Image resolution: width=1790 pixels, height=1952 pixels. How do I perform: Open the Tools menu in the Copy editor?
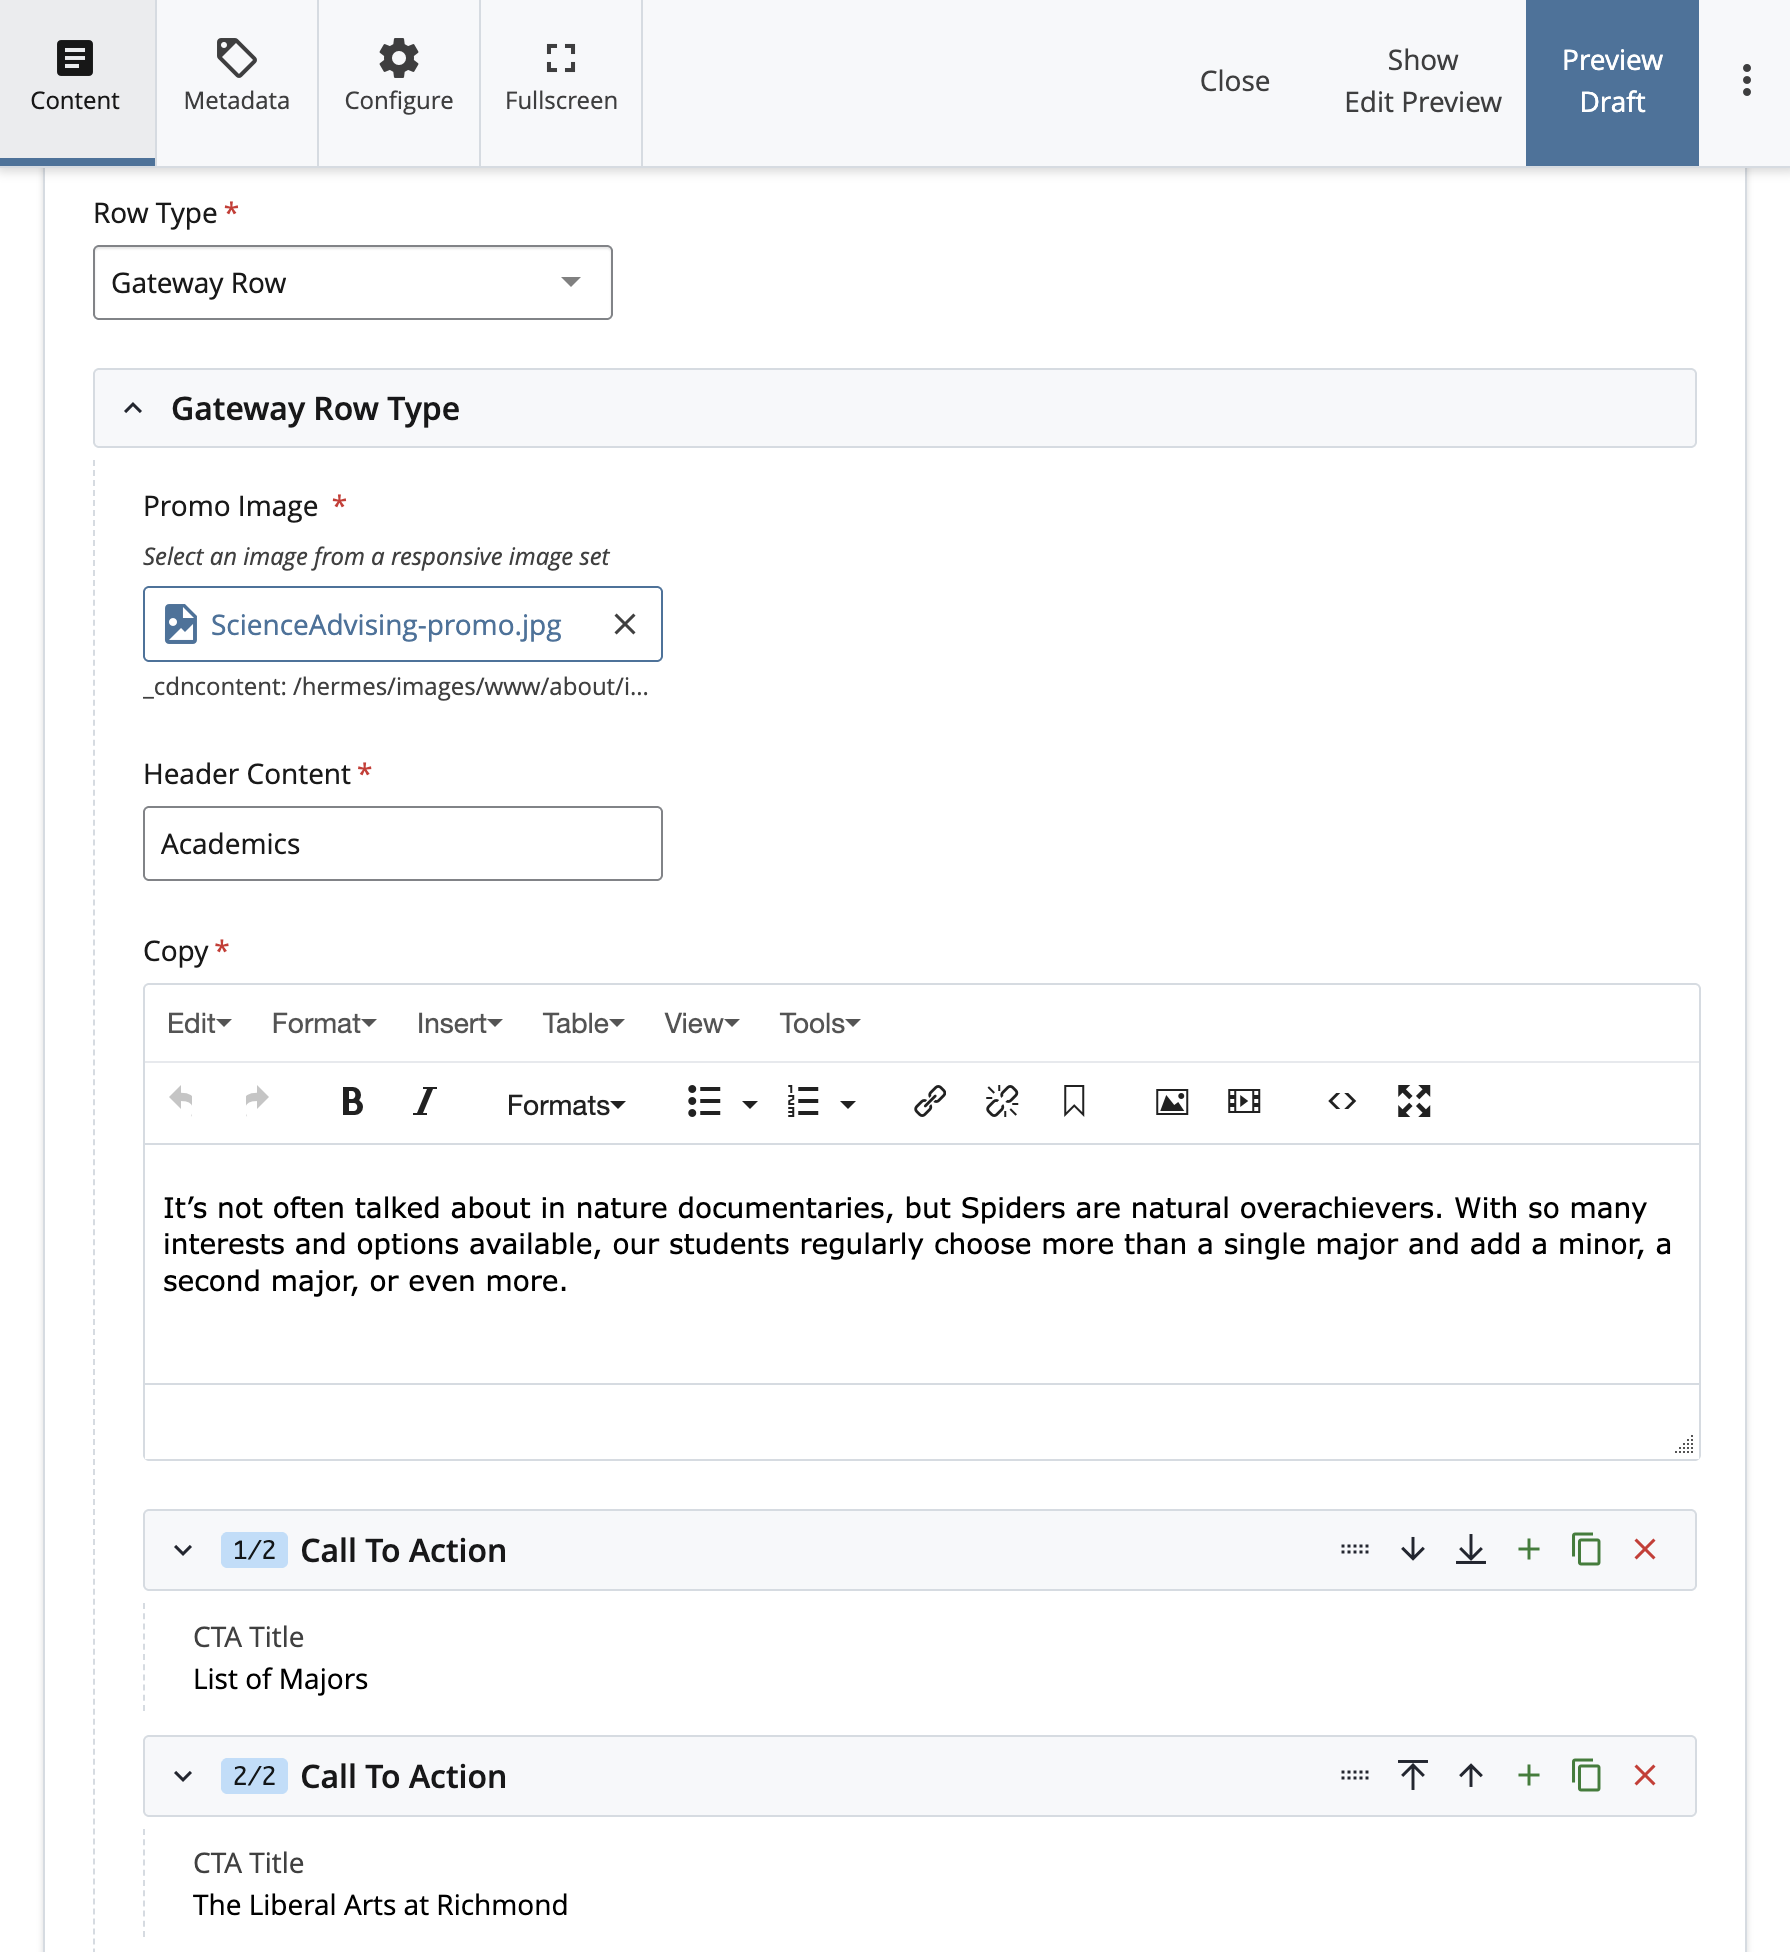pyautogui.click(x=817, y=1023)
